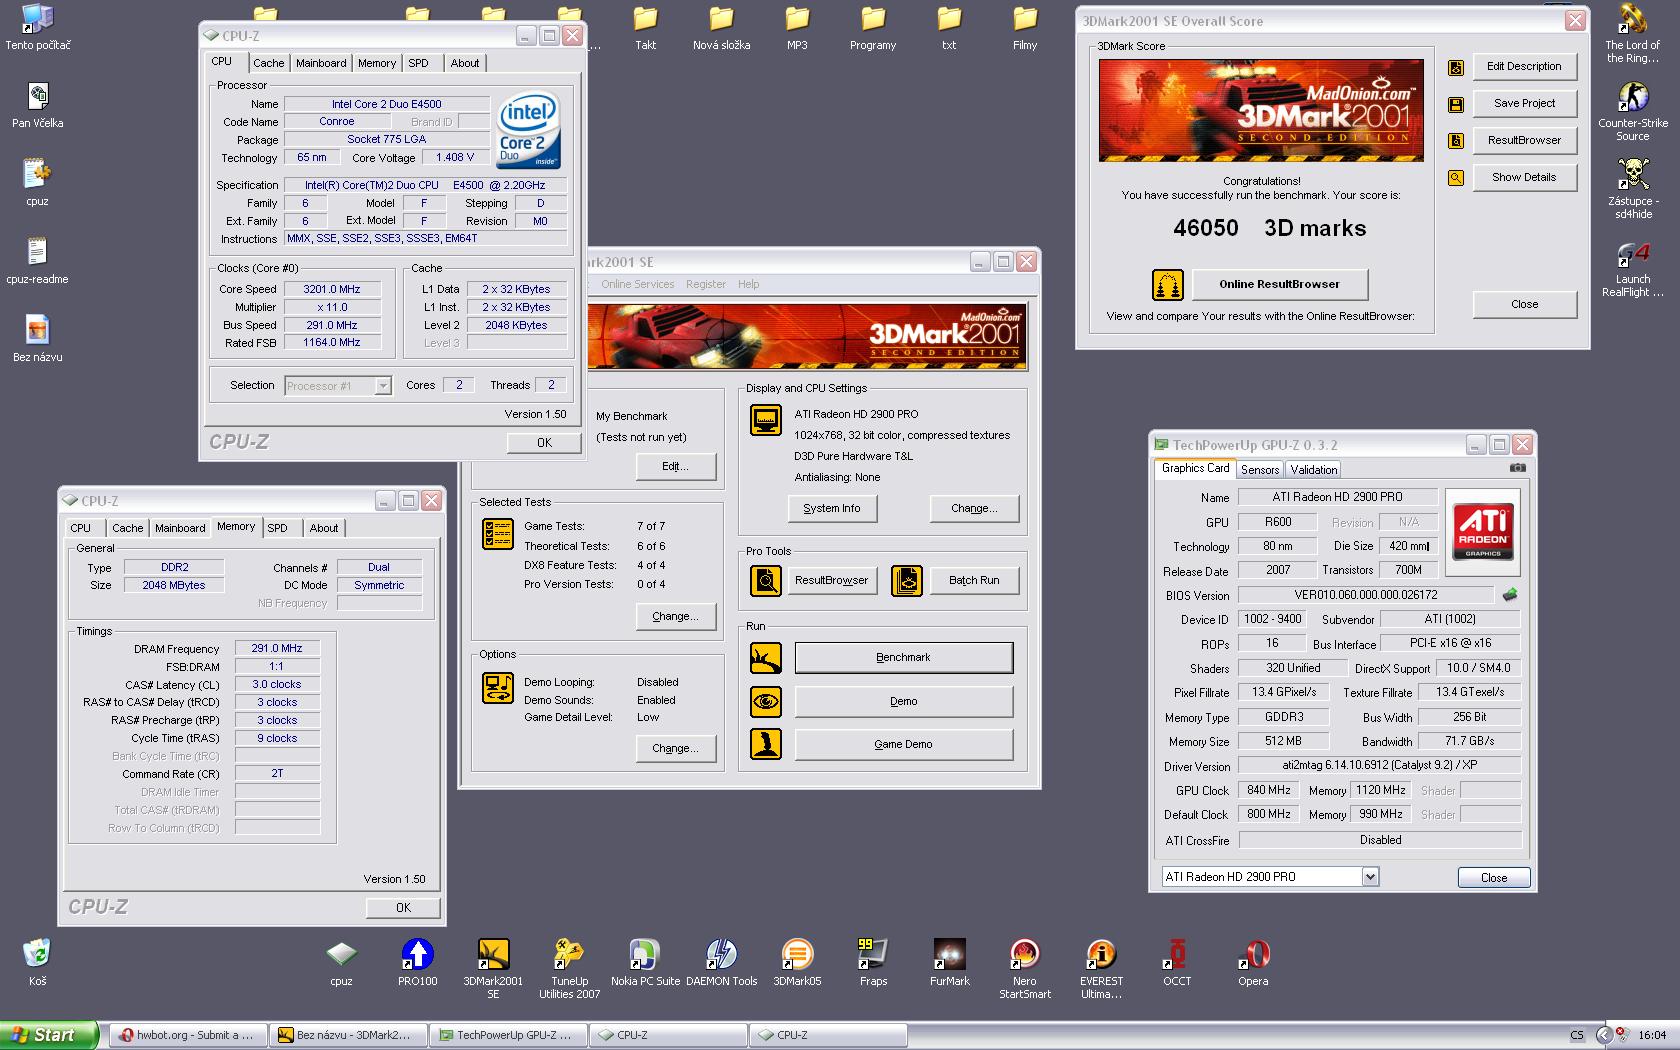The image size is (1680, 1050).
Task: Open Launch RealFlight shortcut
Action: click(x=1633, y=267)
